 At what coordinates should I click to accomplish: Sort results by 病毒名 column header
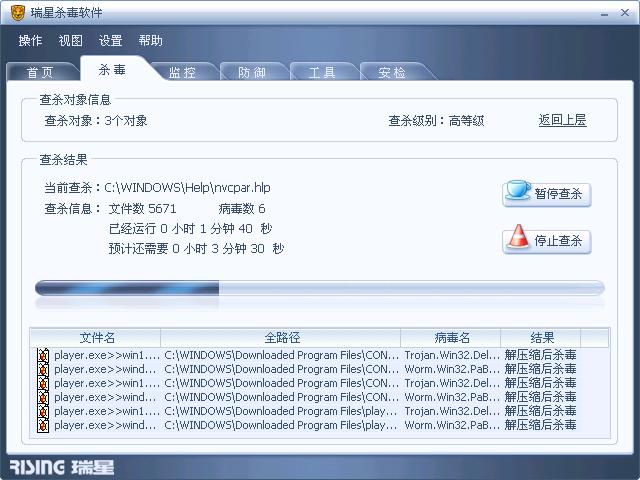[x=451, y=338]
